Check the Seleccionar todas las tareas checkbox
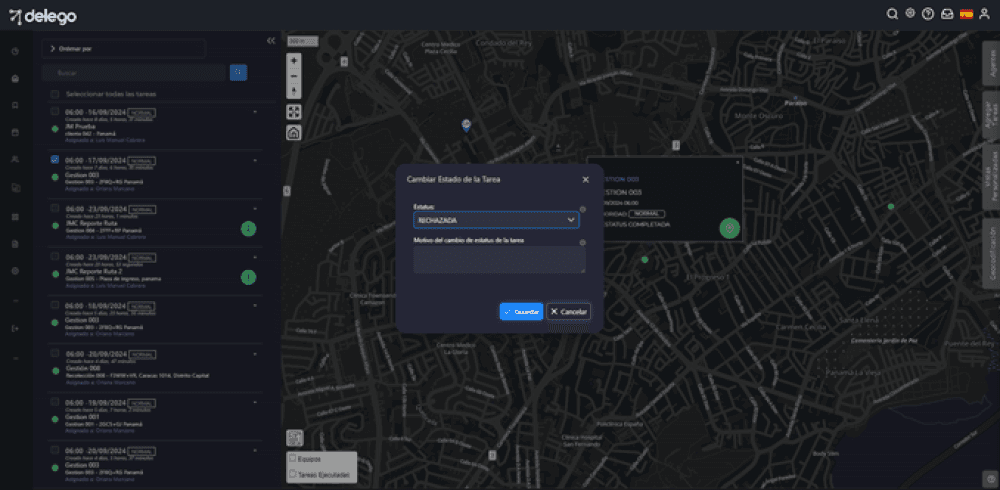 [54, 95]
